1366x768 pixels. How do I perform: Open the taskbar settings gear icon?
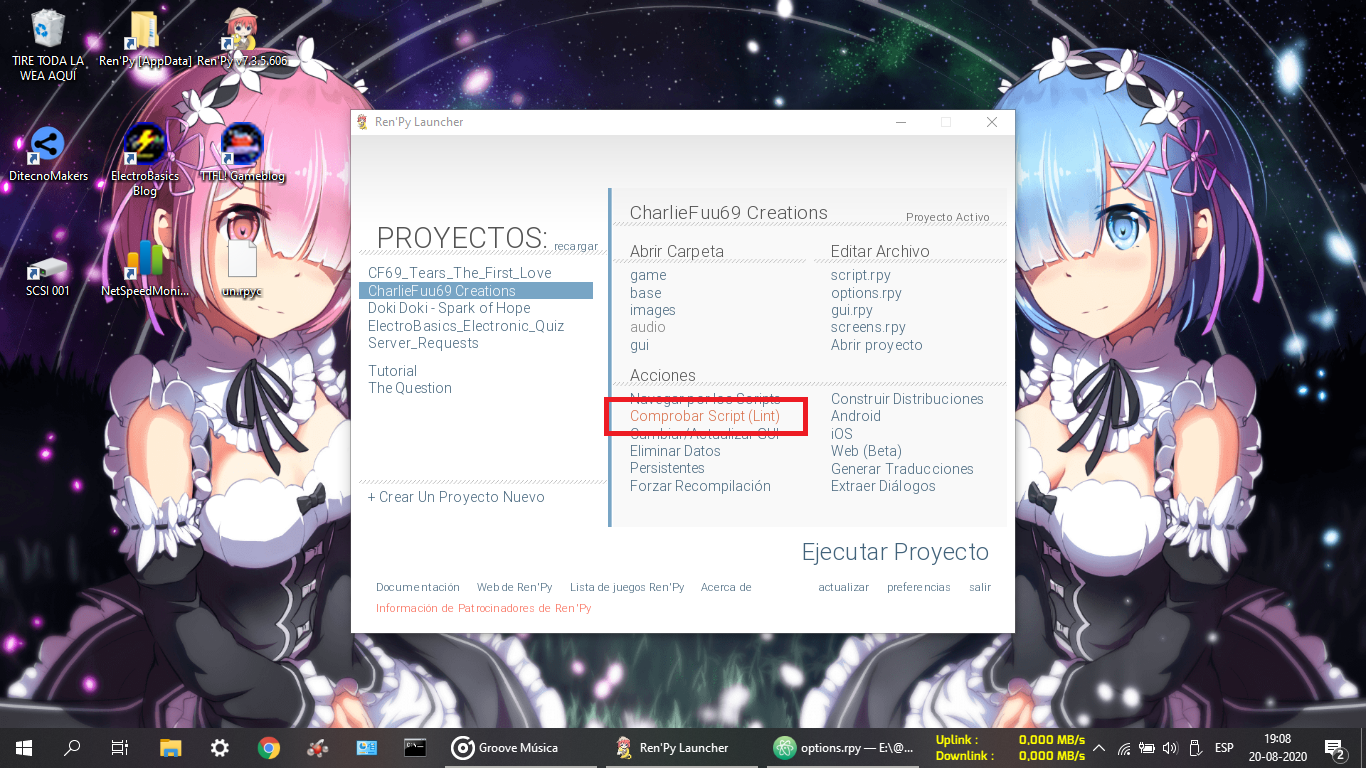220,747
